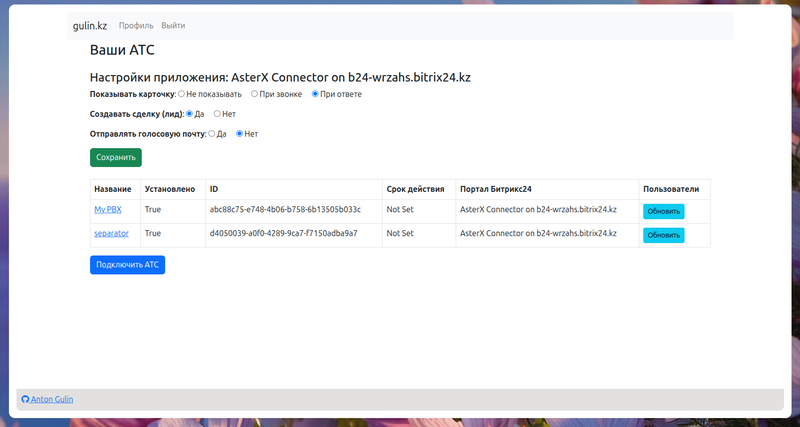The height and width of the screenshot is (427, 800).
Task: Open the Профиль navigation item
Action: point(136,26)
